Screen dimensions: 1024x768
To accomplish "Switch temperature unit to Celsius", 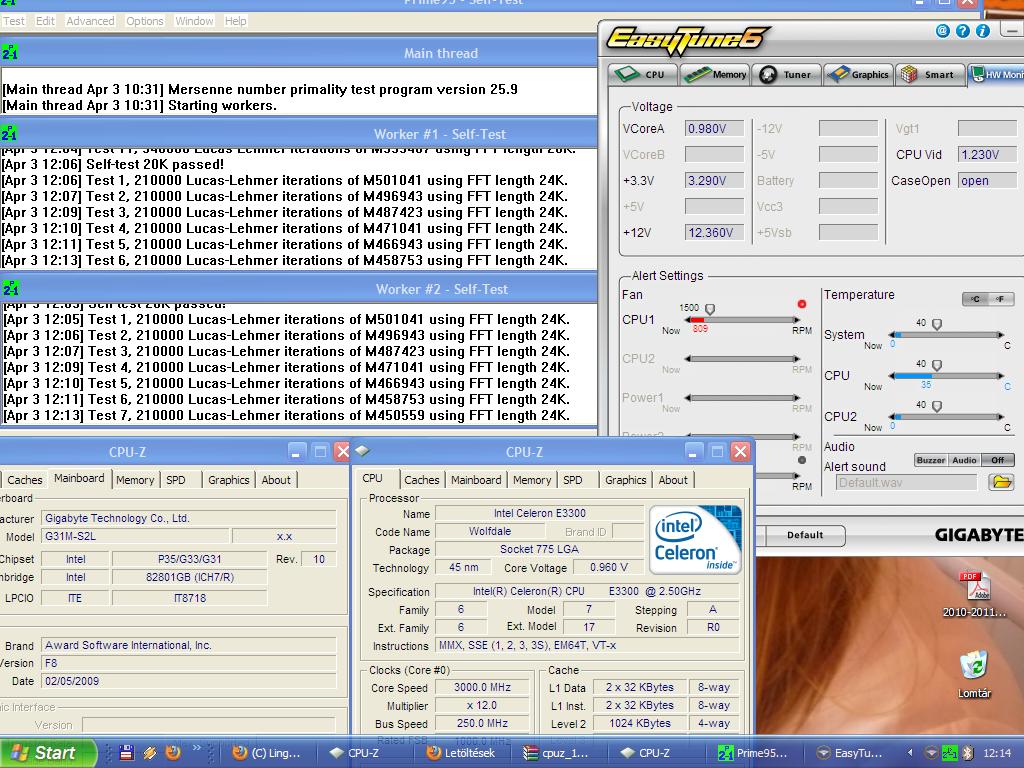I will click(975, 299).
